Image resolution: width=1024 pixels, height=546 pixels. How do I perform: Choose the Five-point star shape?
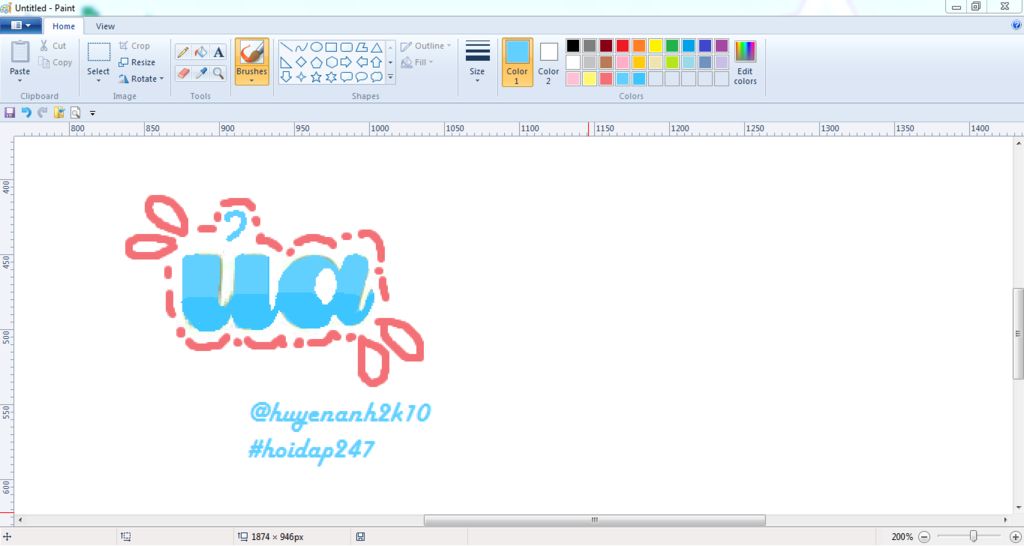pyautogui.click(x=316, y=77)
